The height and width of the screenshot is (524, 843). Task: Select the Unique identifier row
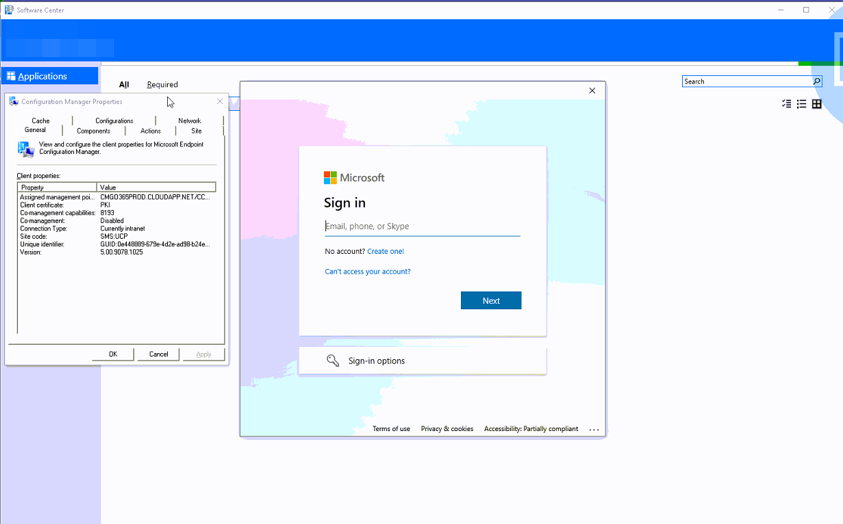(116, 244)
